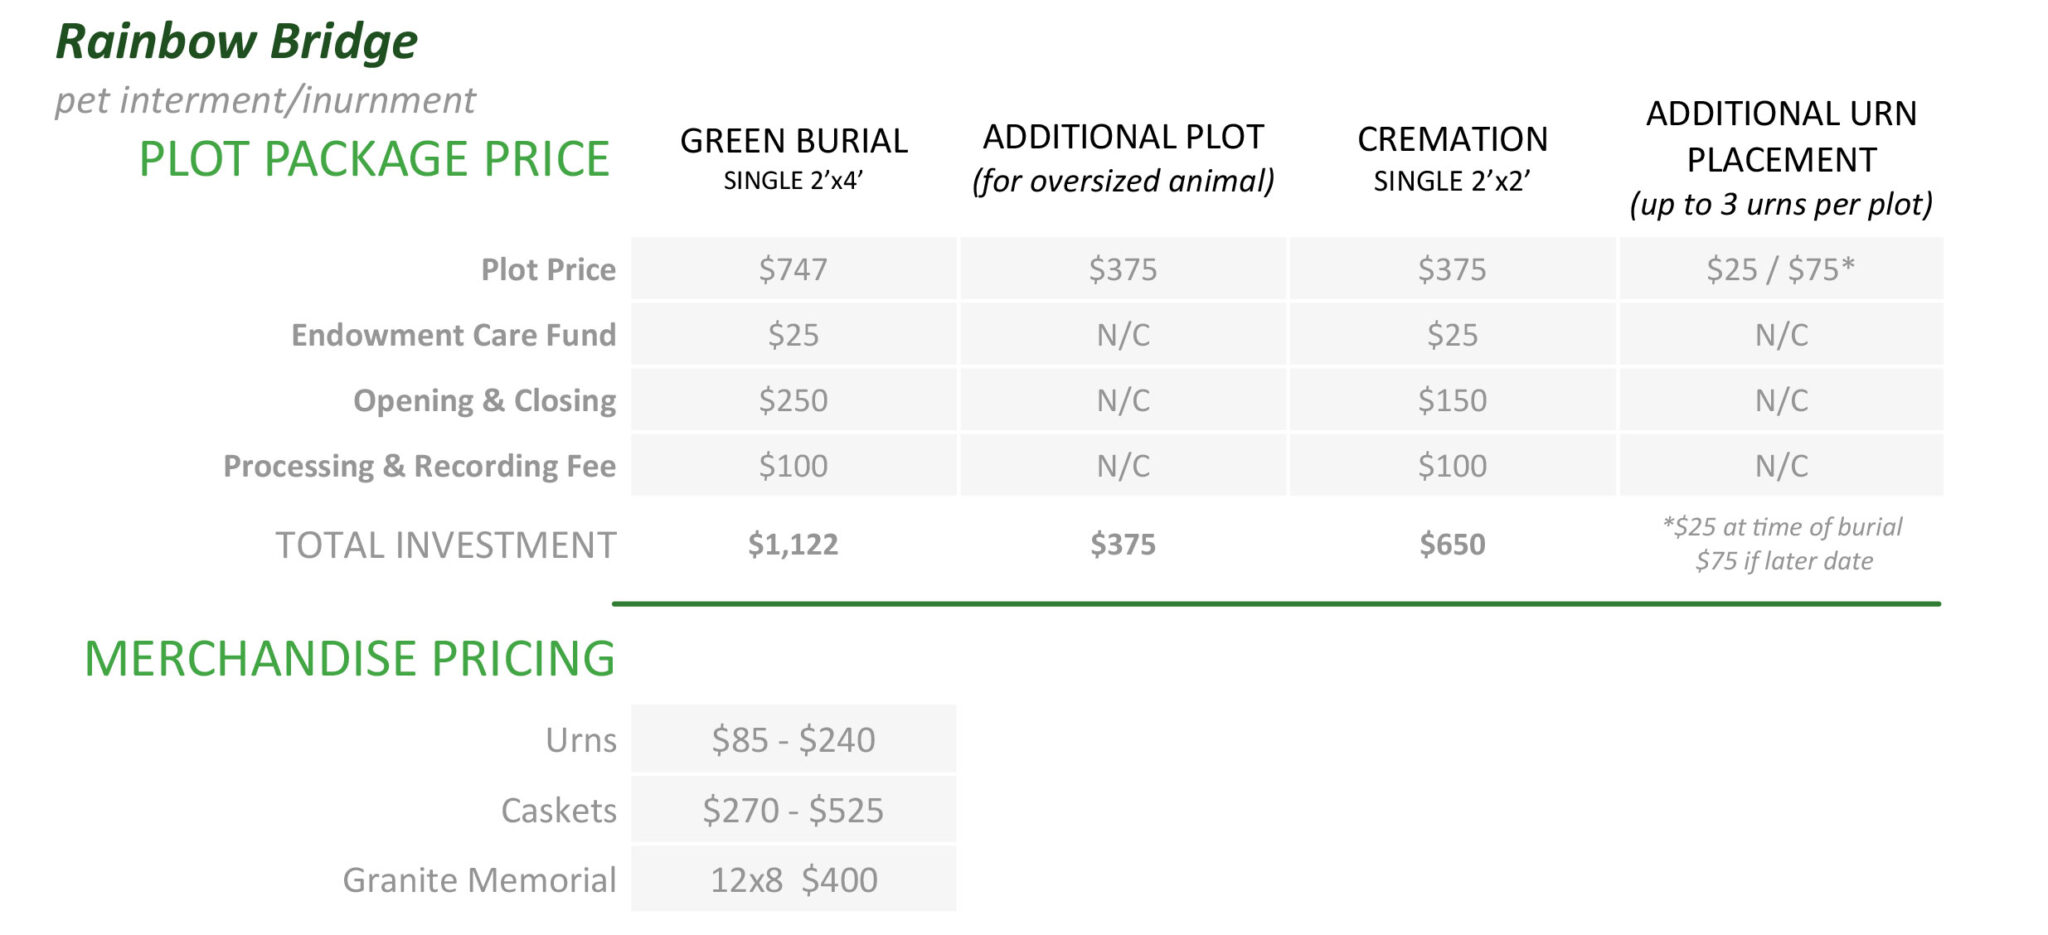Click the Endowment Care Fund row label
The height and width of the screenshot is (935, 2048).
coord(453,335)
